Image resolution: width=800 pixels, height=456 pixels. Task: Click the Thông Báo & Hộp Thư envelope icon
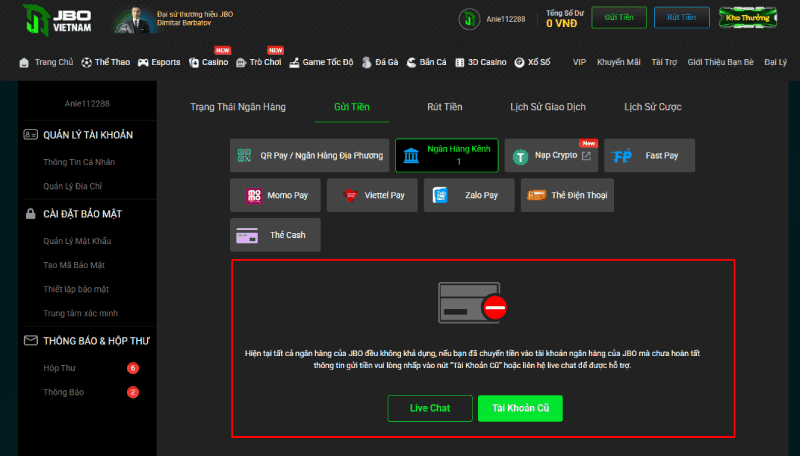31,340
